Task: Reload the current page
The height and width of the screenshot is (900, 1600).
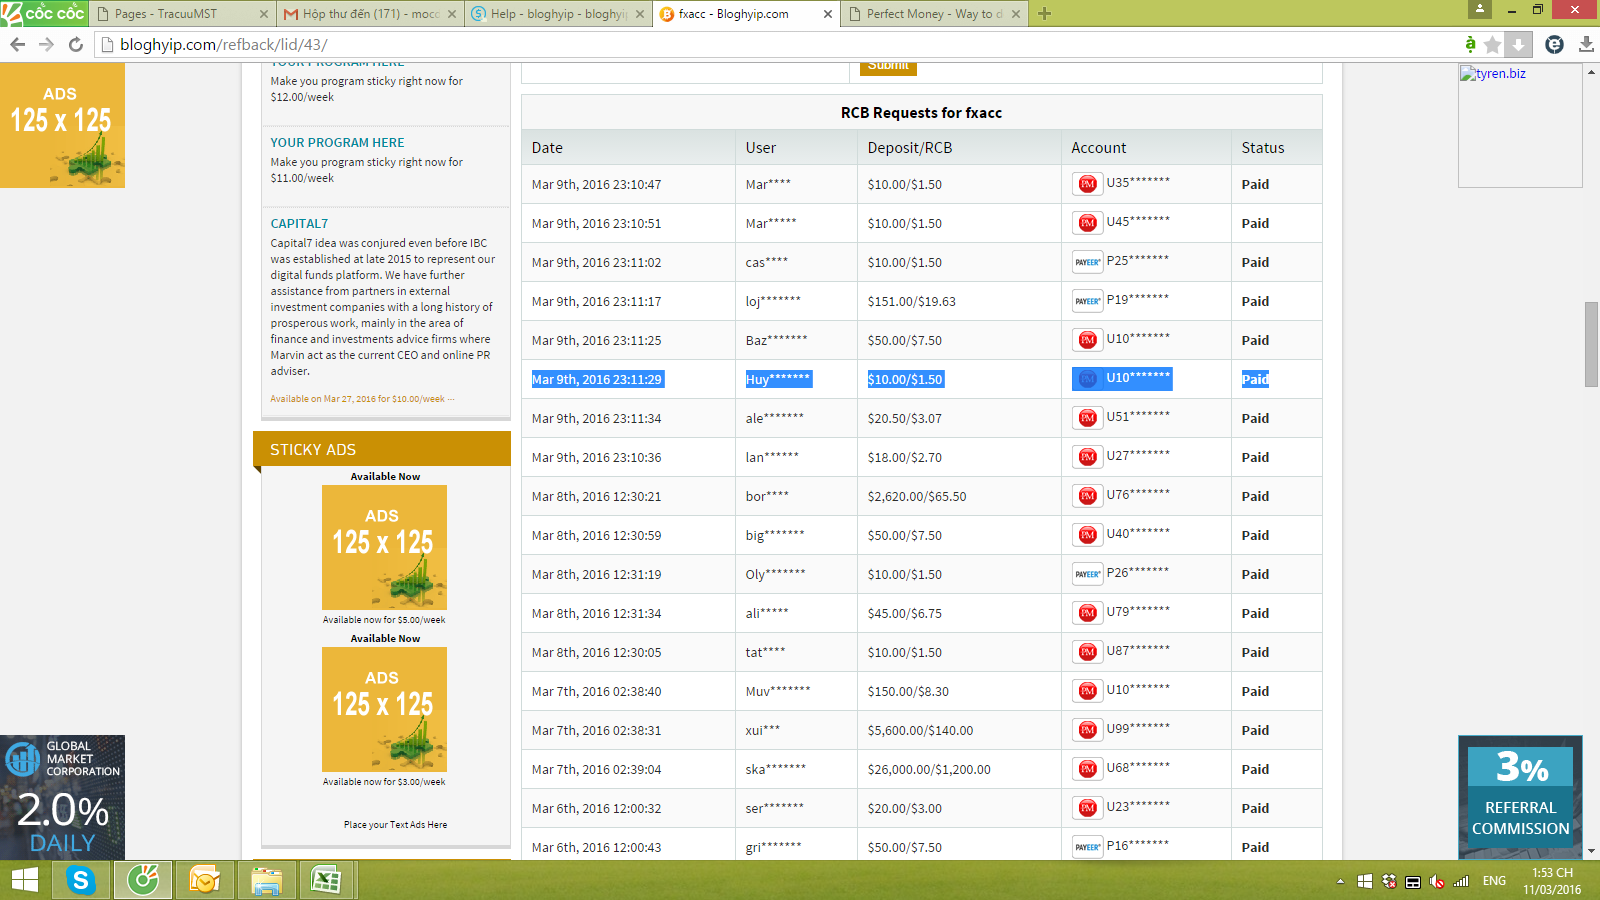Action: [75, 44]
